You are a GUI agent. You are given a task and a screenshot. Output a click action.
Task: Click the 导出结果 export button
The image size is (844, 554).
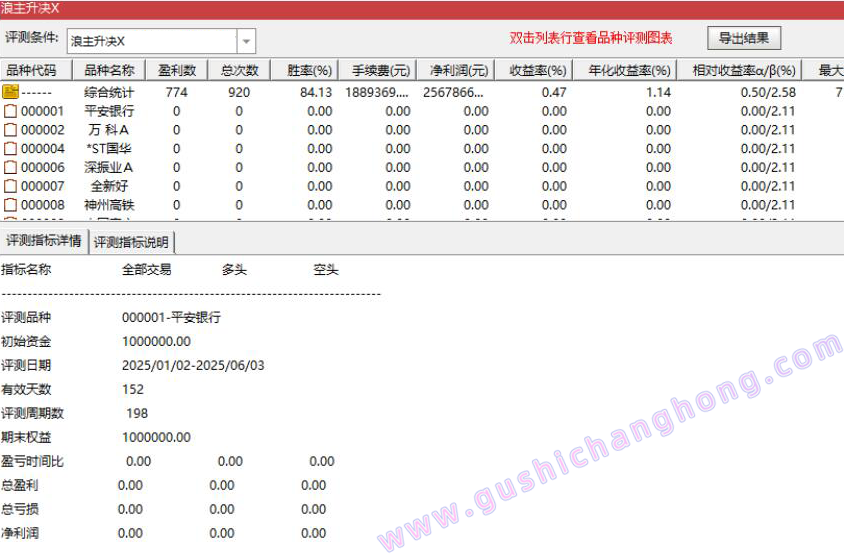(744, 38)
